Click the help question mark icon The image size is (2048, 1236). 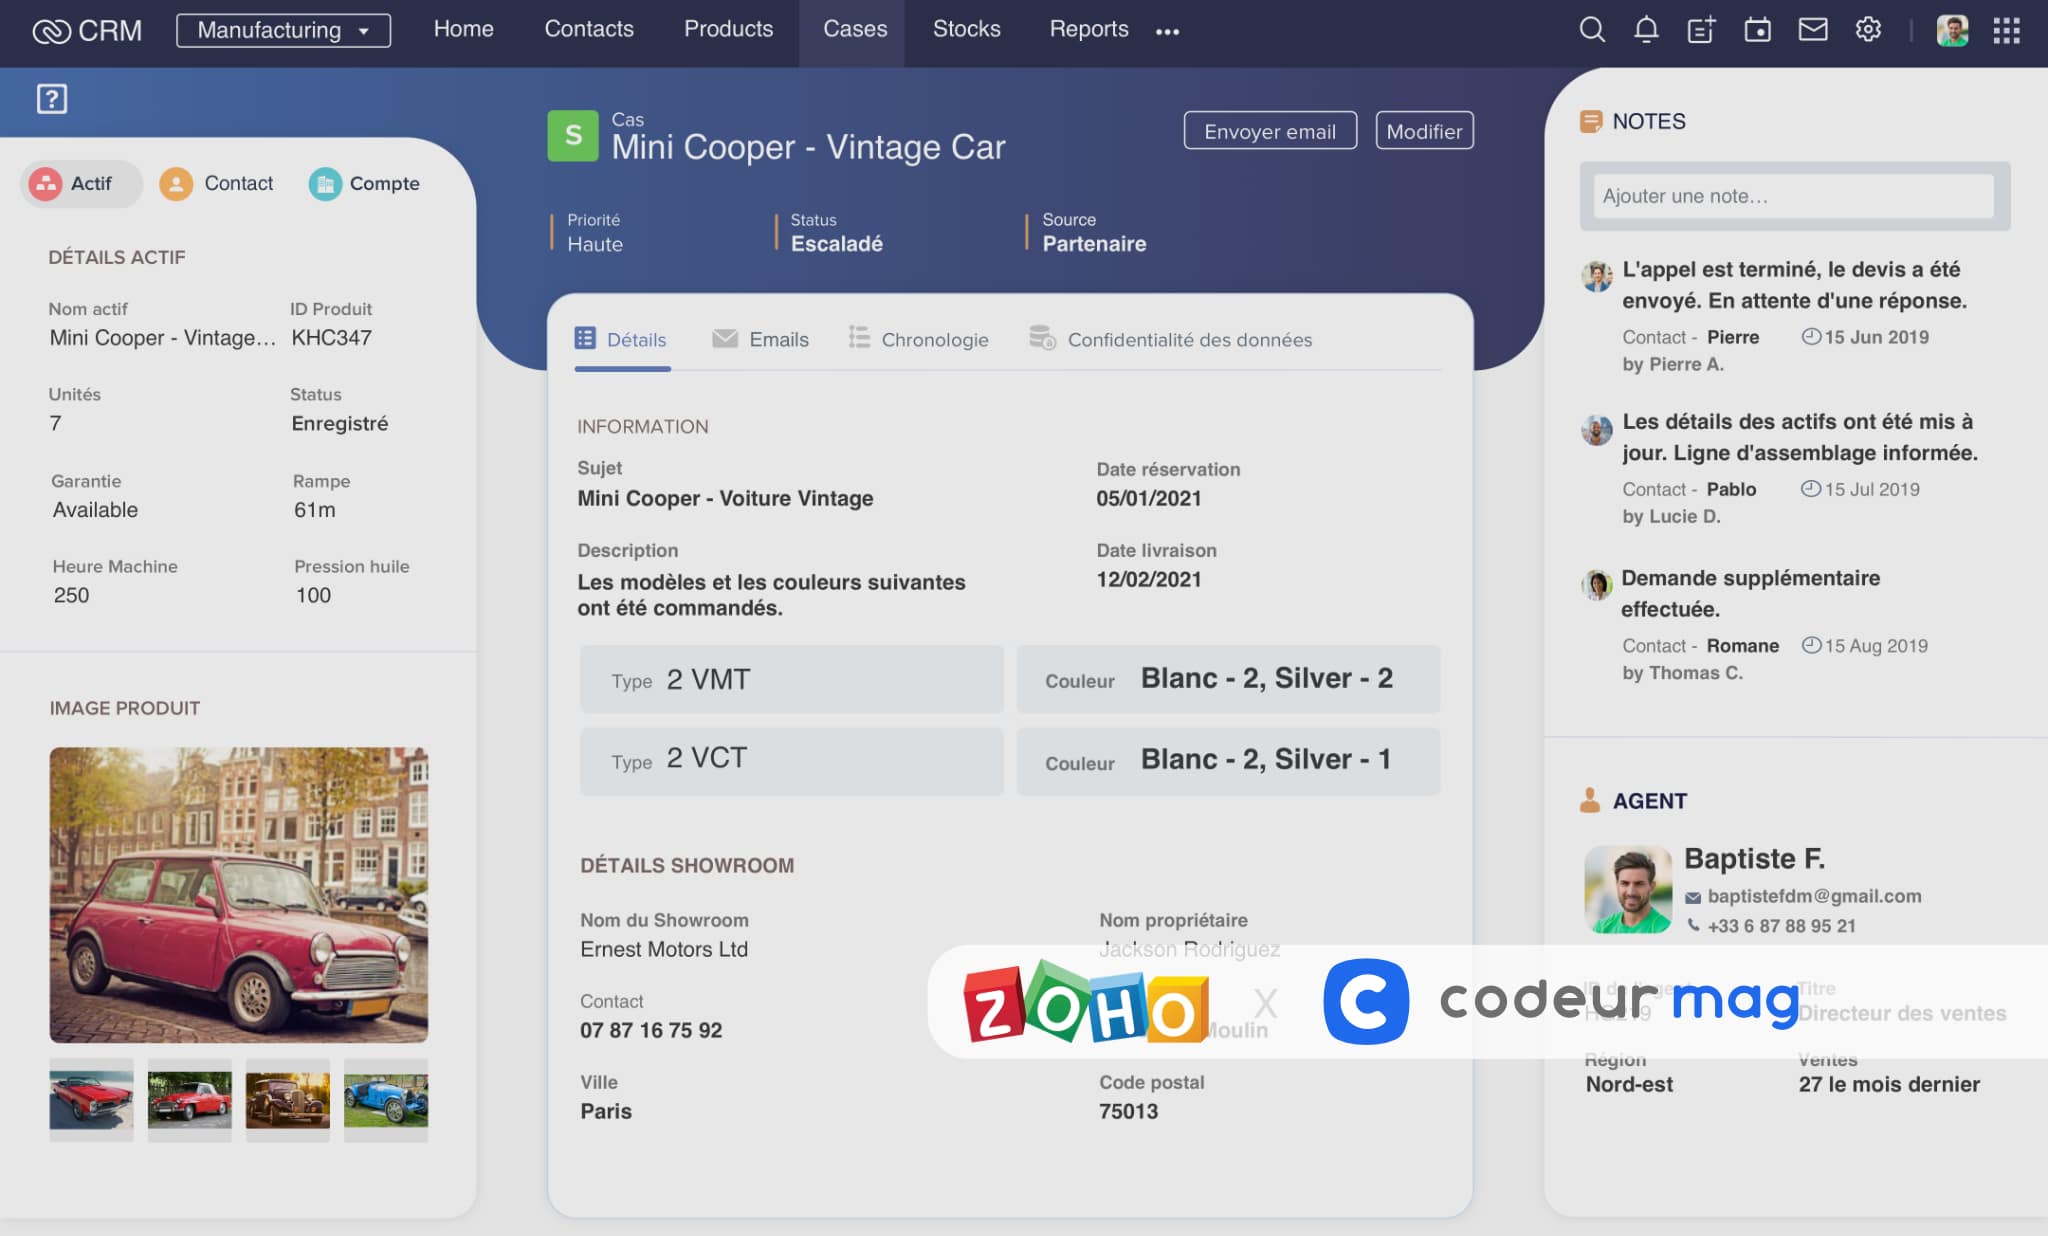[x=50, y=100]
